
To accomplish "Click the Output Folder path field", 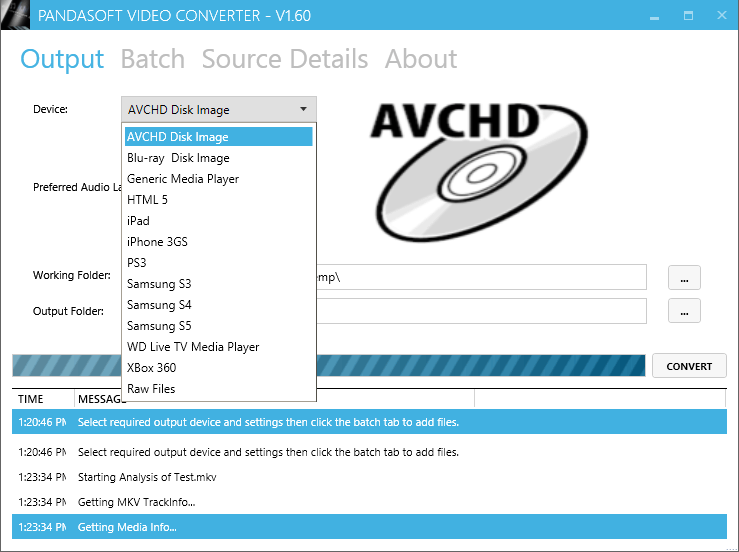I will 481,311.
